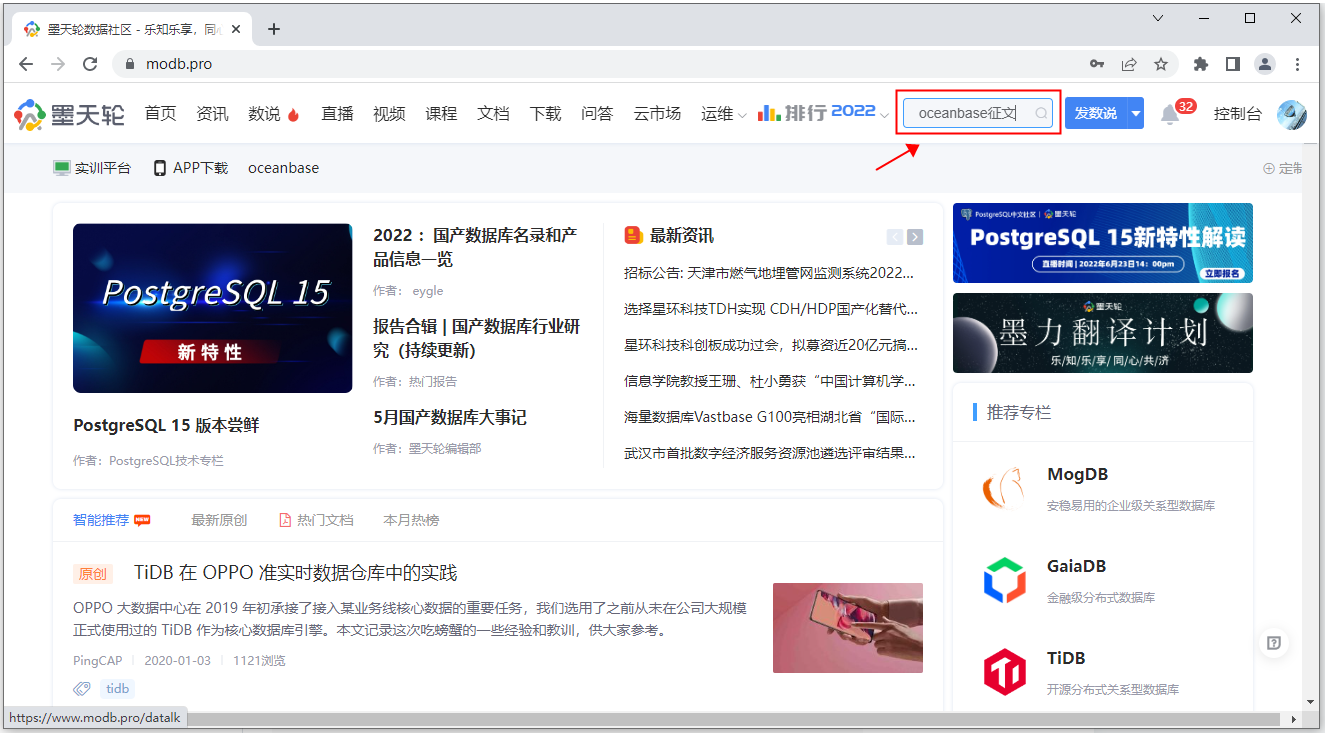1325x733 pixels.
Task: Open the Chrome profile menu
Action: click(1265, 64)
